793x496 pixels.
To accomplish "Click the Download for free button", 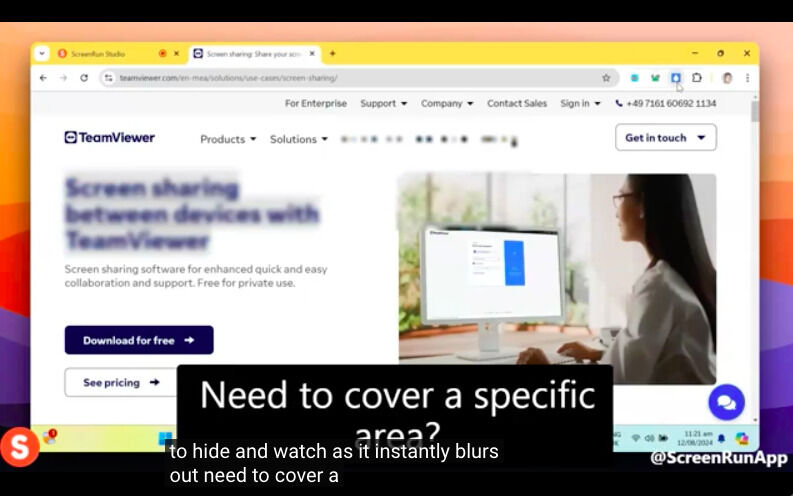I will pos(139,340).
